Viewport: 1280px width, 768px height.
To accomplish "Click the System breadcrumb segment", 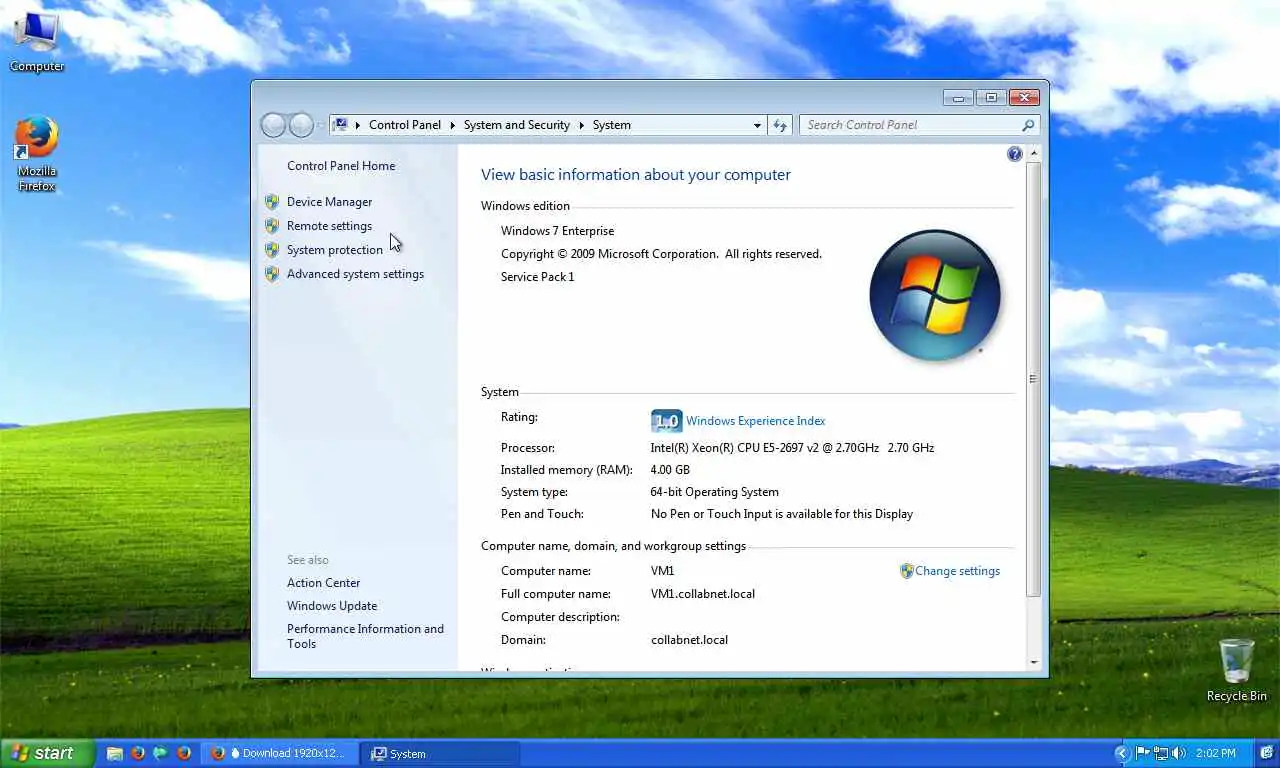I will click(611, 125).
